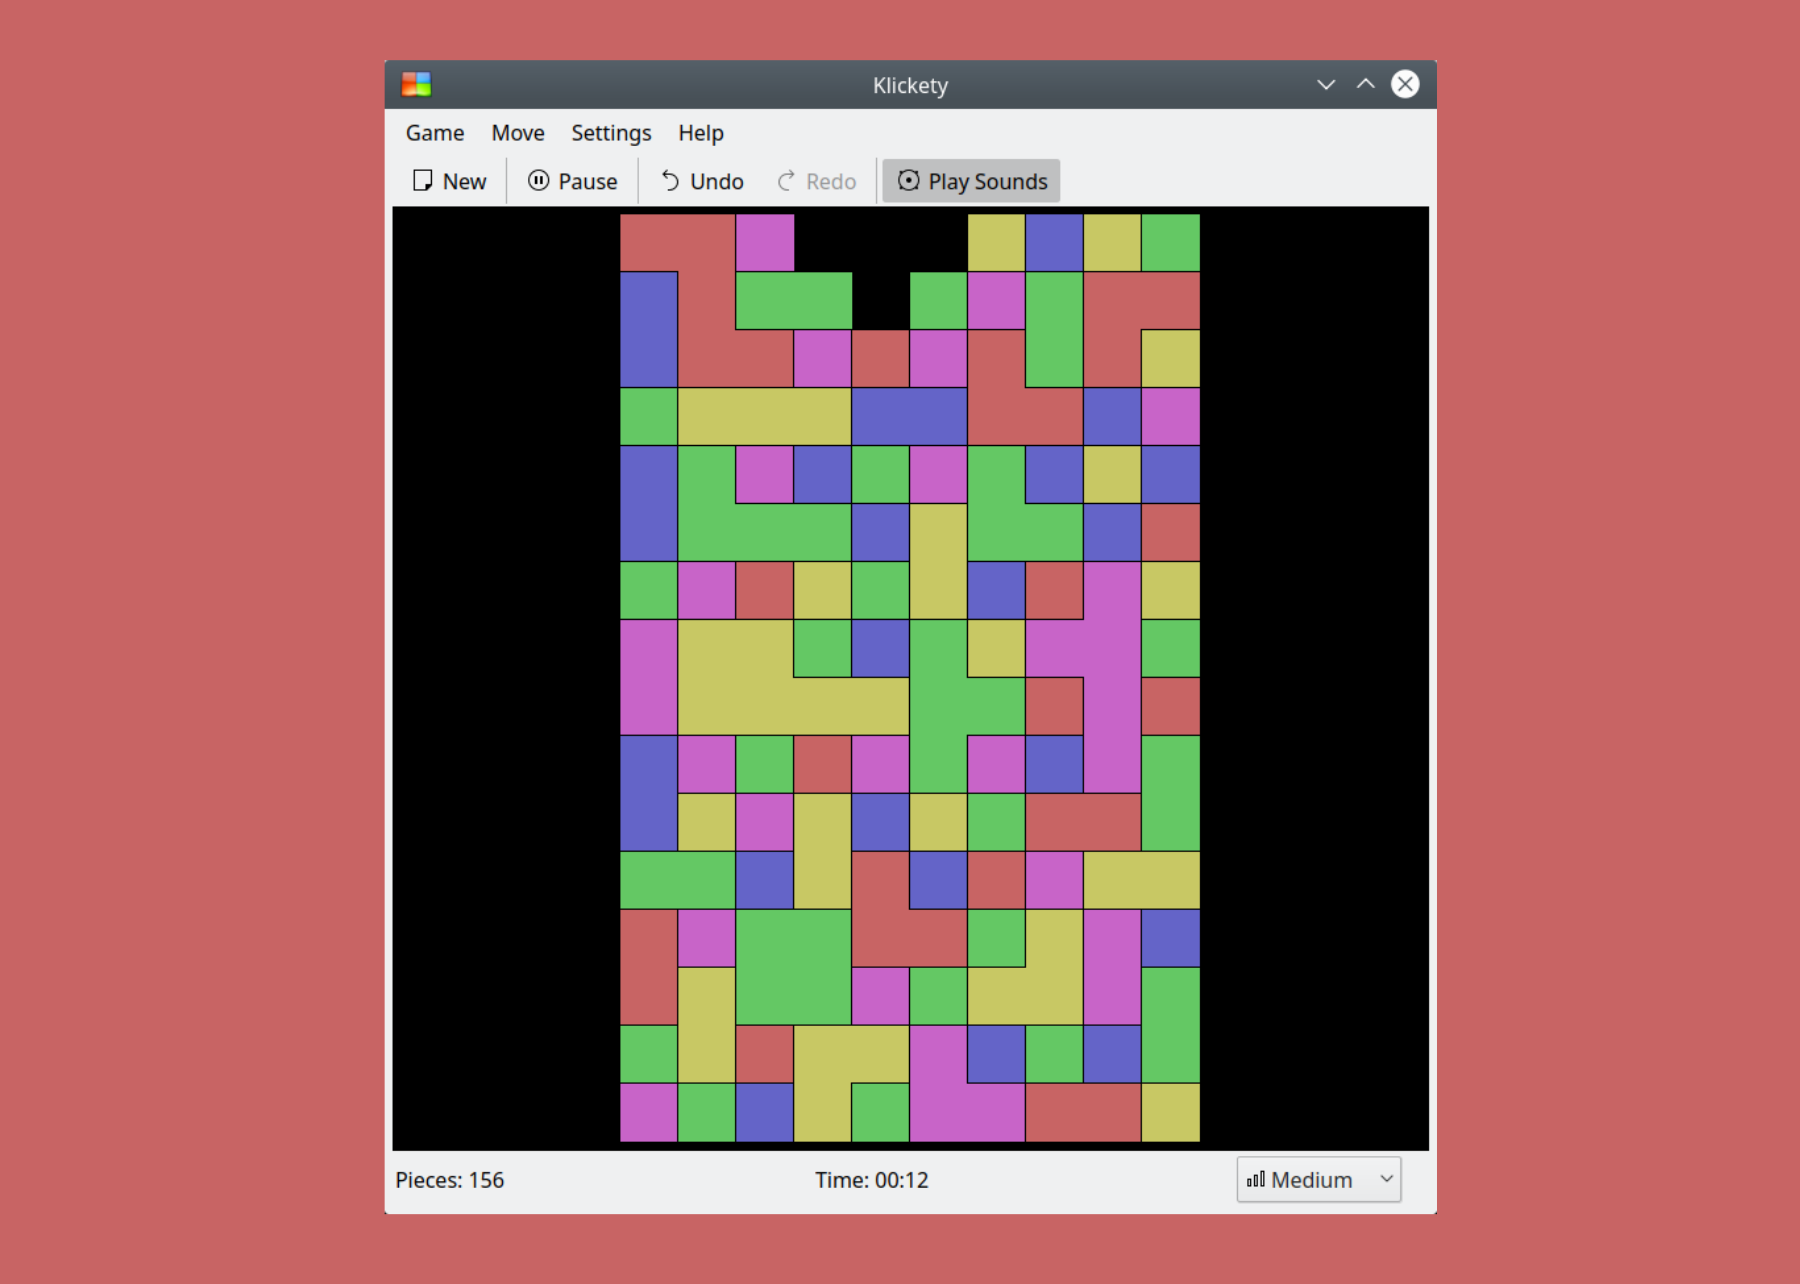Minimize the Klickety window
The image size is (1800, 1284).
coord(1326,85)
